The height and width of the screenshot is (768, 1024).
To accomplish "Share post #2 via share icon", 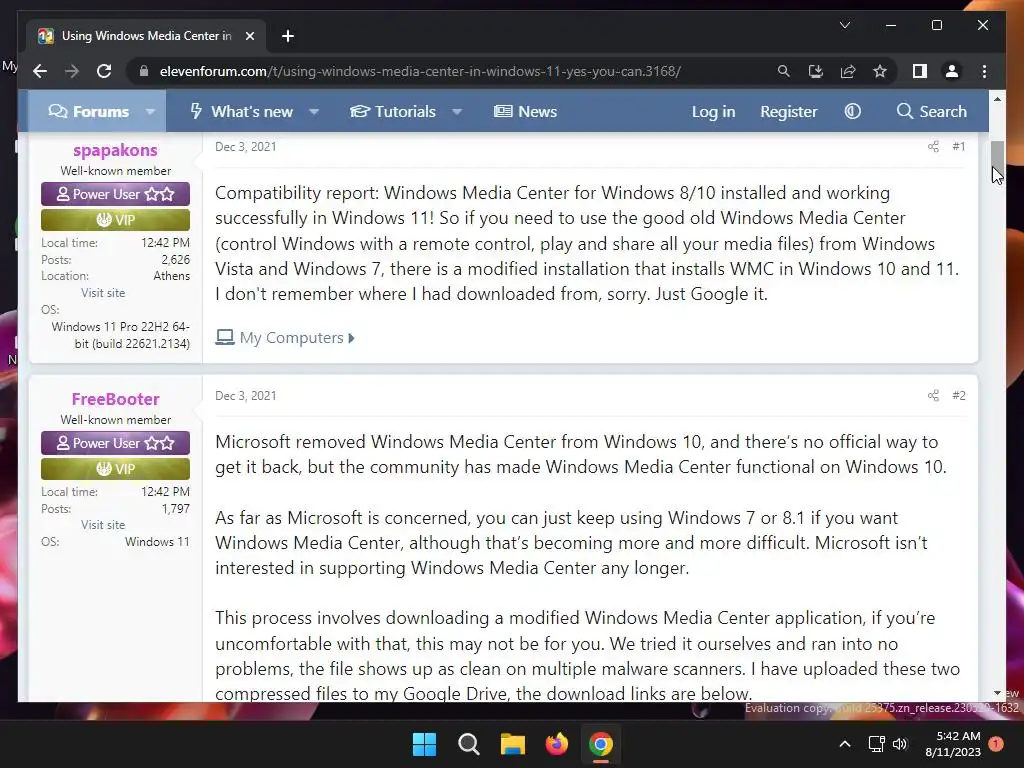I will coord(933,395).
